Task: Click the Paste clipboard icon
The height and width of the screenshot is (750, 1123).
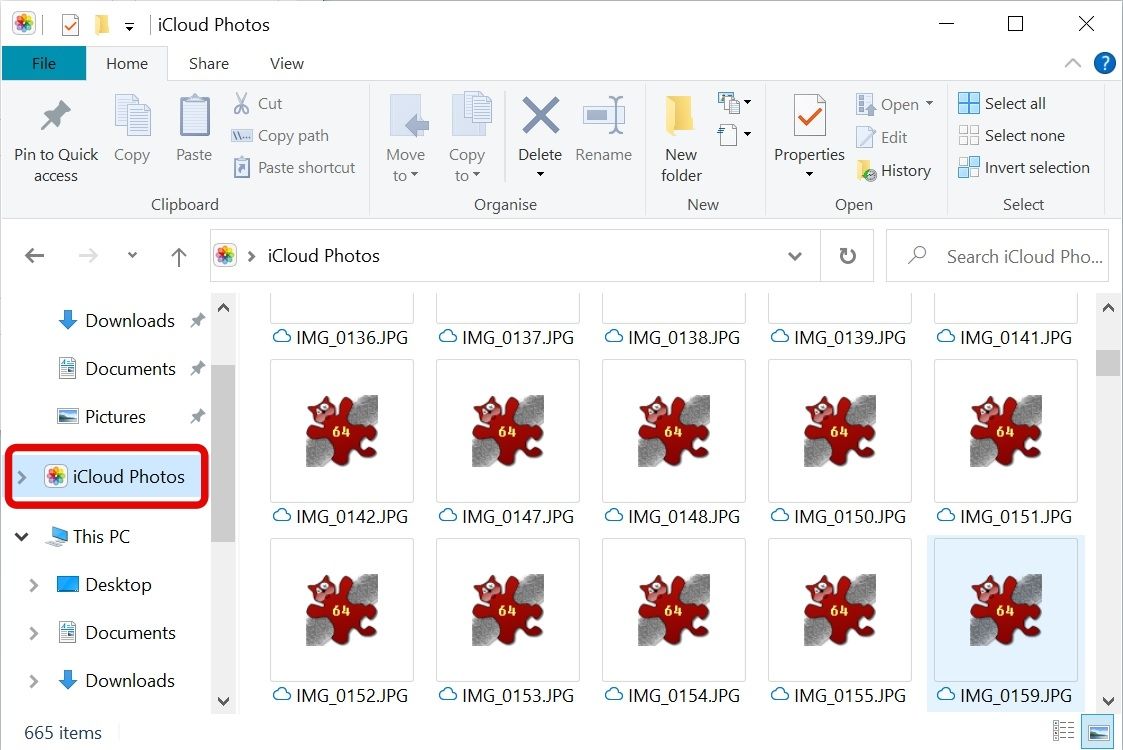Action: [x=194, y=115]
